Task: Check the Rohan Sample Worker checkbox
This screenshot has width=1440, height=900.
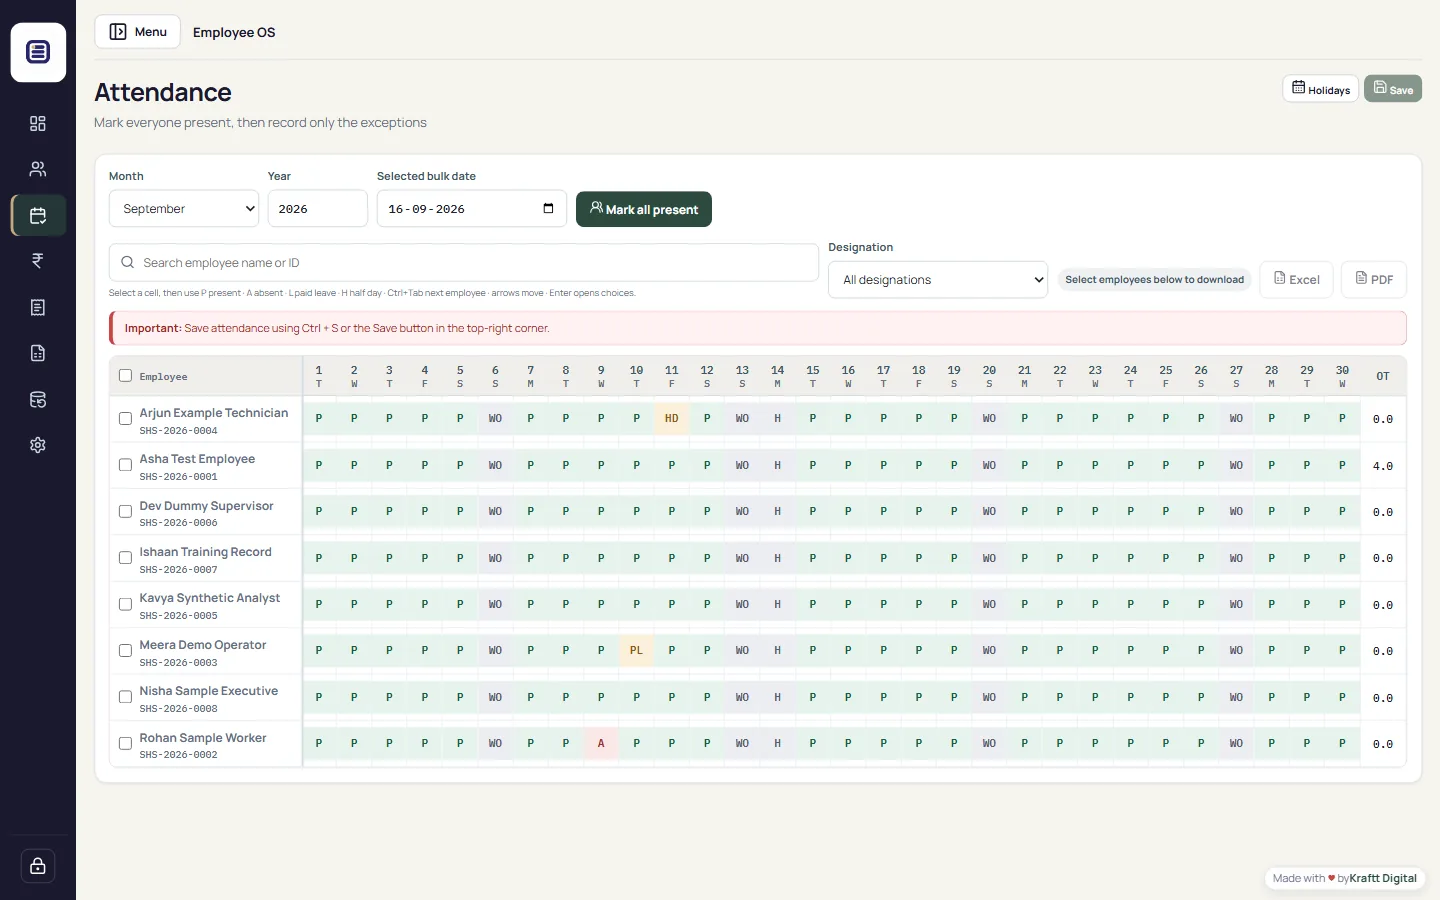Action: (x=125, y=743)
